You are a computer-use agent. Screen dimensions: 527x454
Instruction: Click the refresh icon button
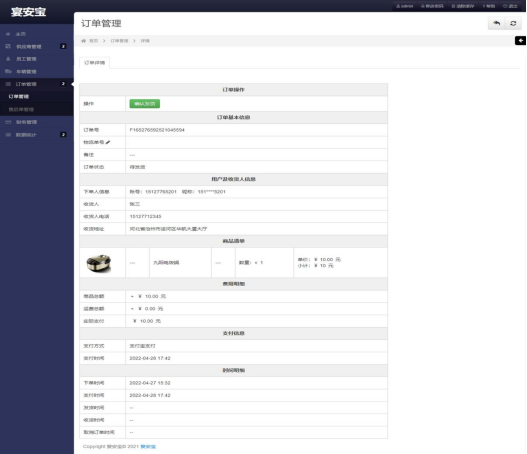coord(513,23)
